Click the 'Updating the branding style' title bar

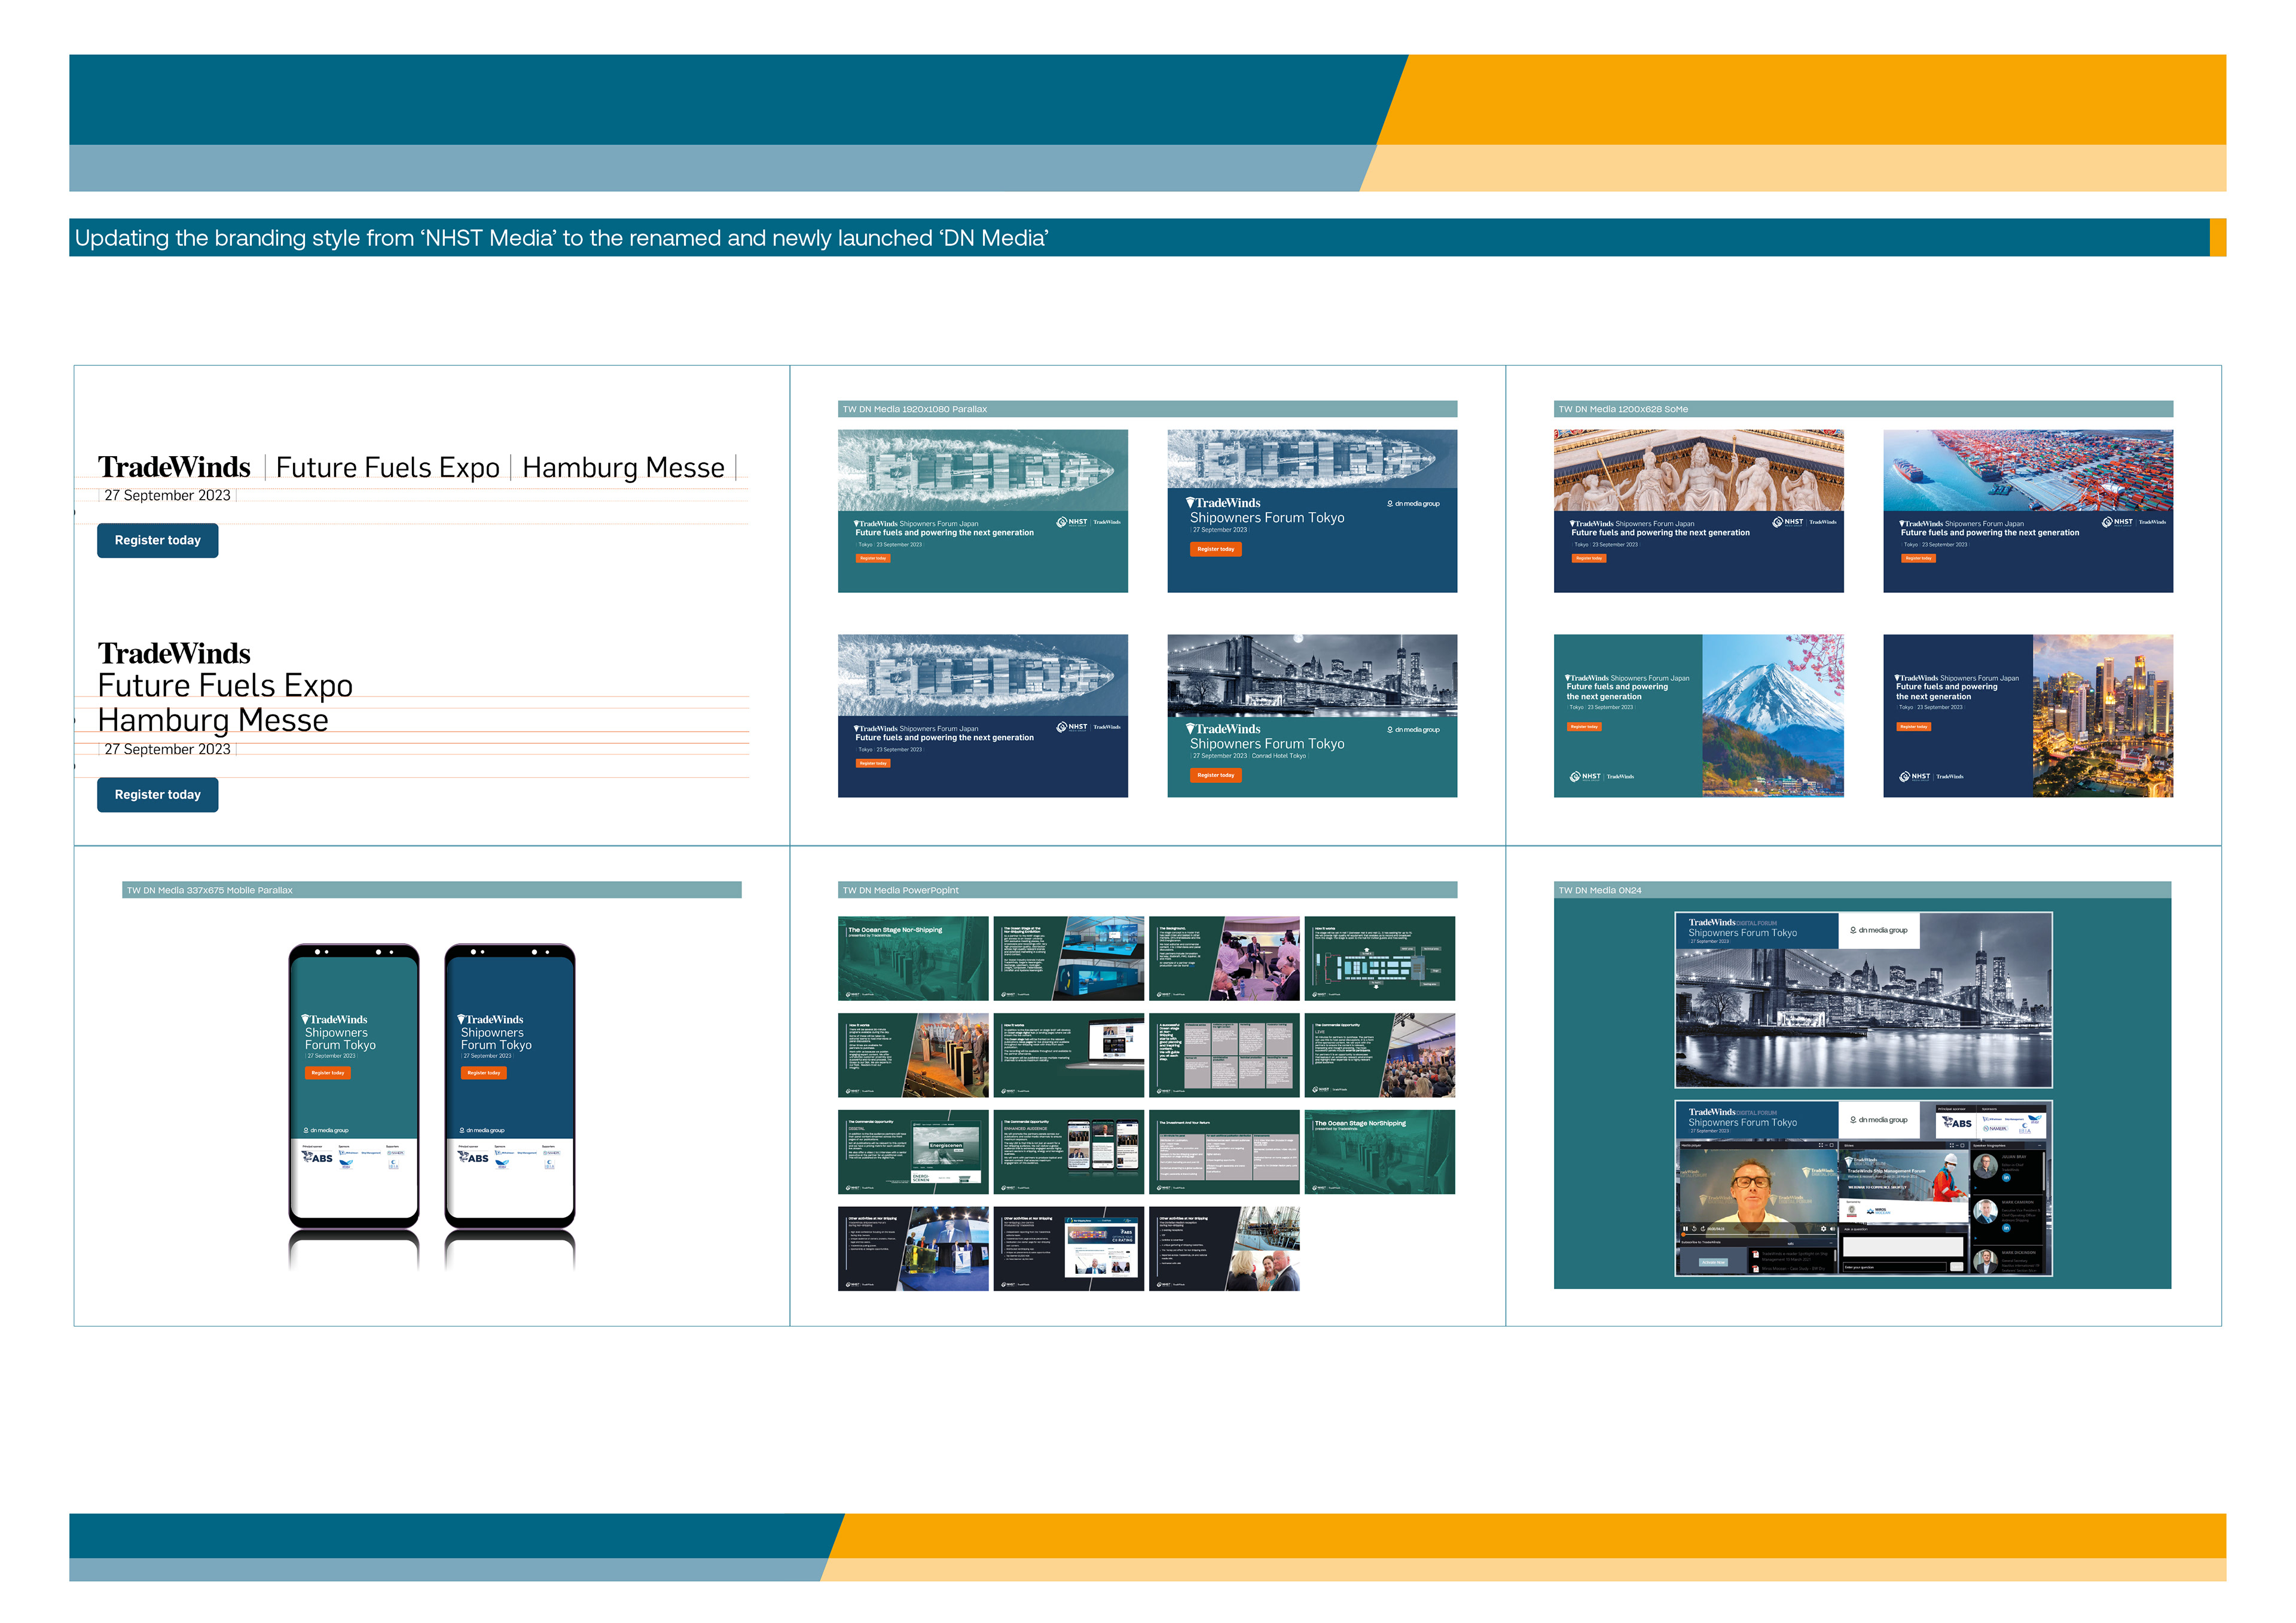[1148, 238]
